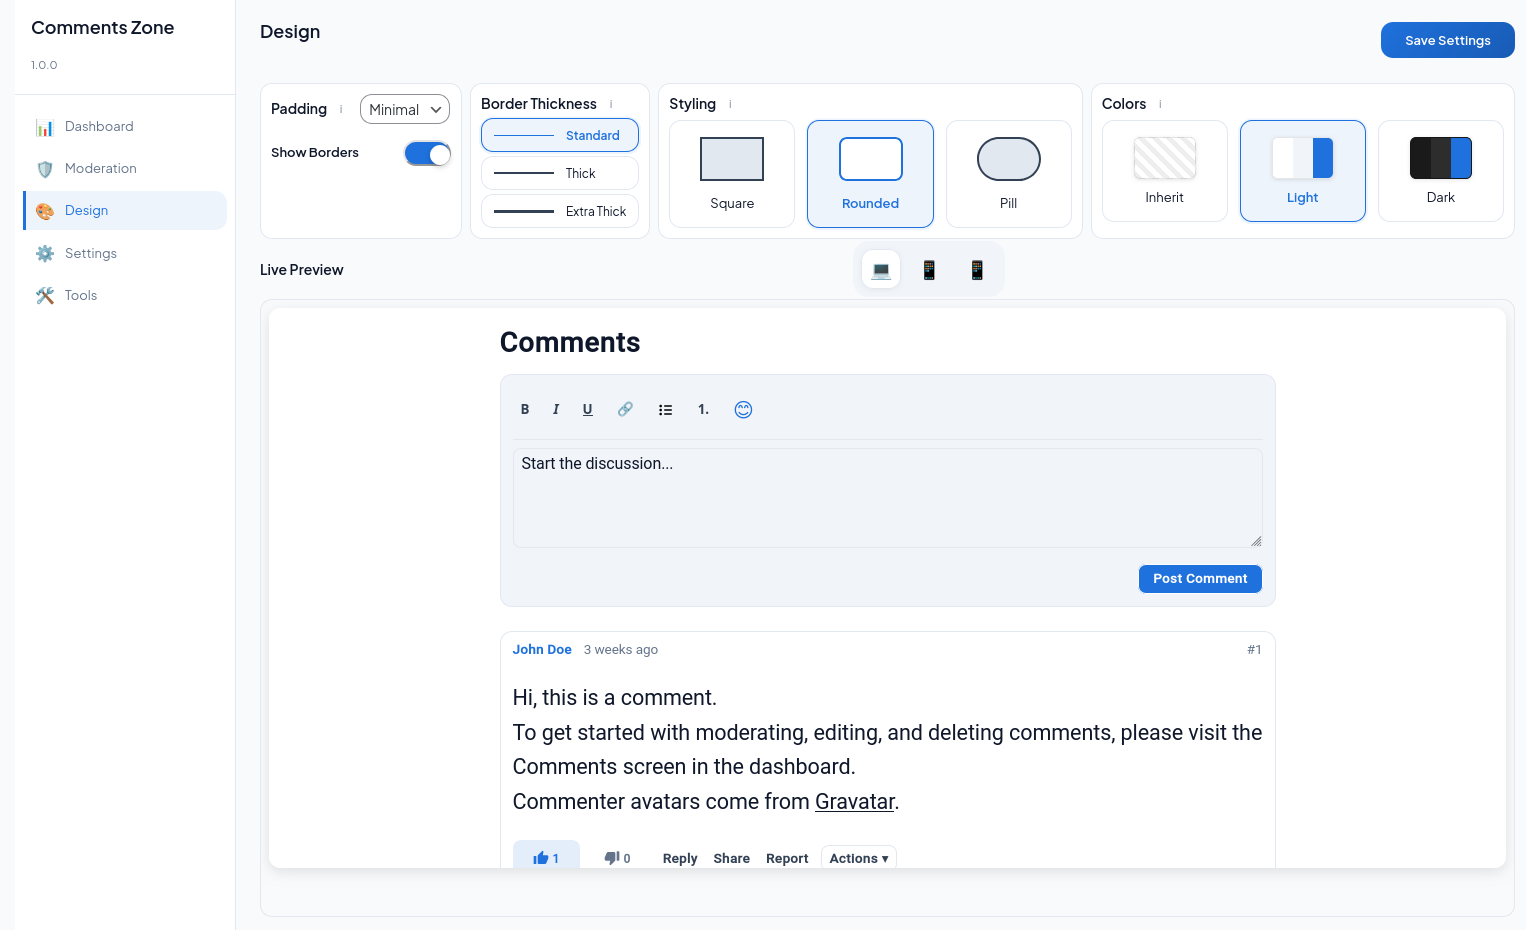Select Extra Thick border thickness

(560, 211)
